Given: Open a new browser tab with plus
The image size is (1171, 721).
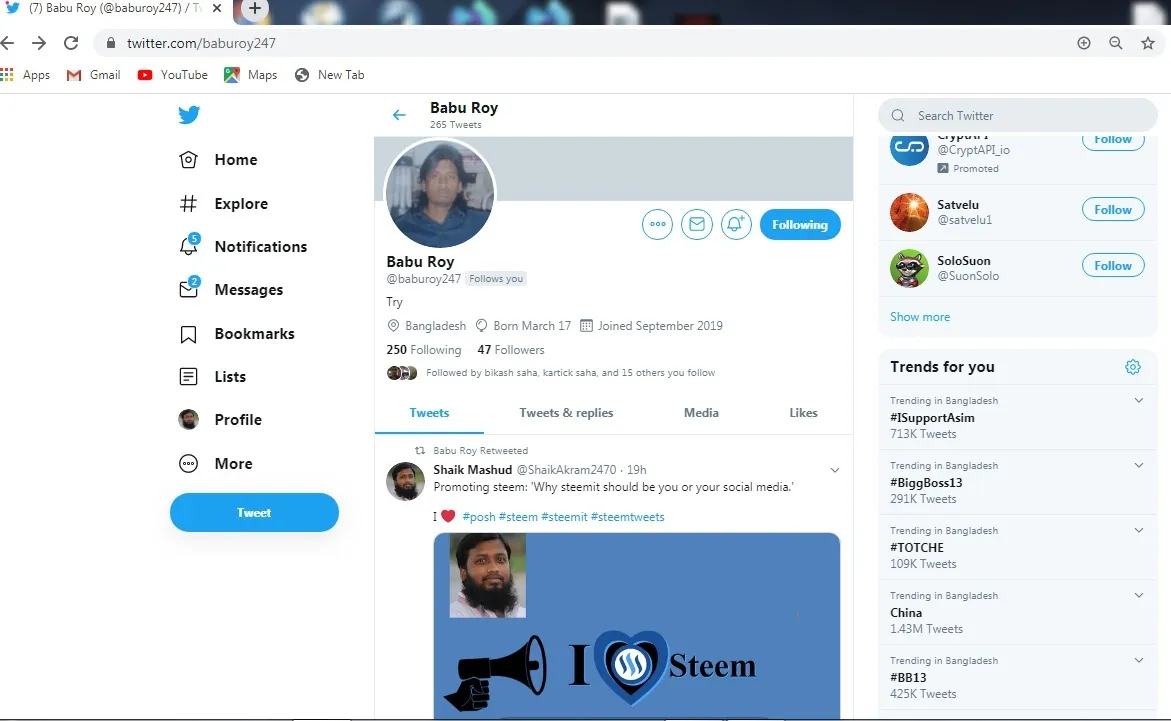Looking at the screenshot, I should coord(255,8).
